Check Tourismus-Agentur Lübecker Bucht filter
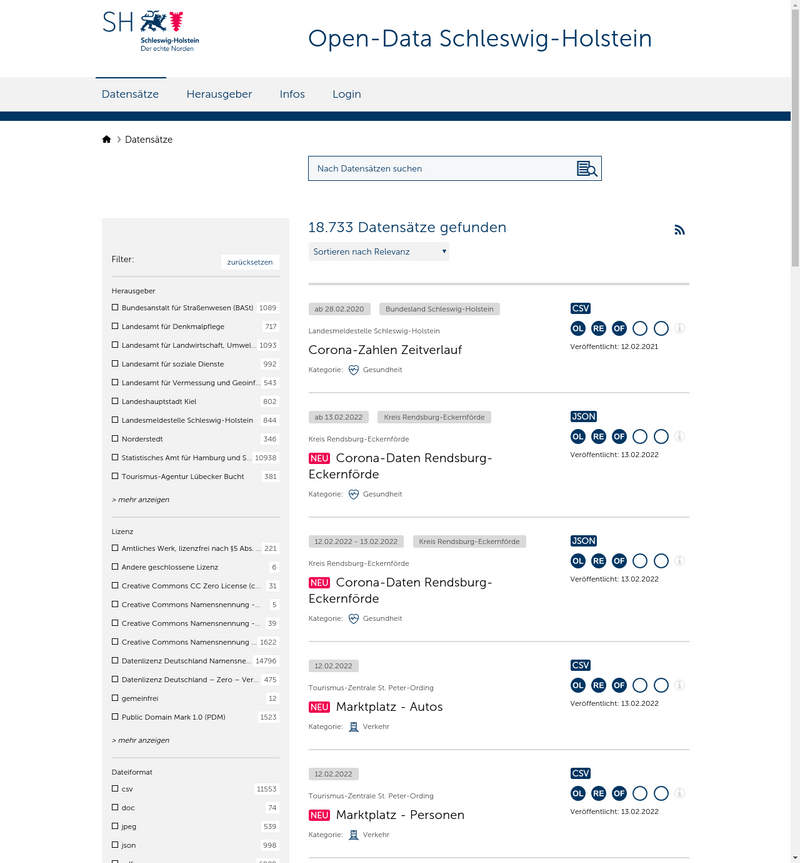 click(115, 476)
